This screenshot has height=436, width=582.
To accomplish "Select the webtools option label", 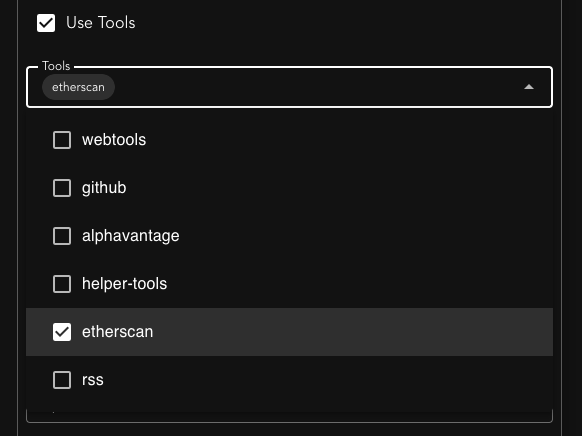I will click(x=114, y=140).
